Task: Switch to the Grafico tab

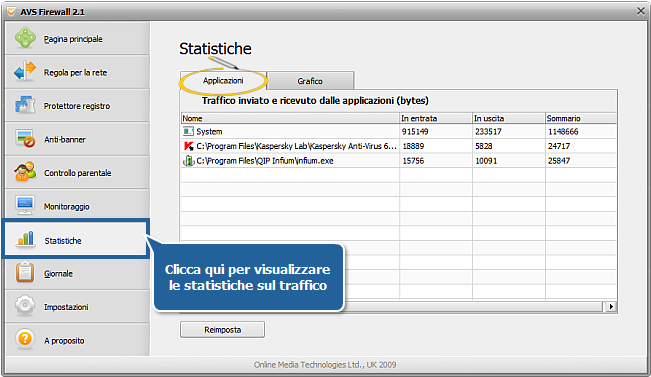Action: [310, 81]
